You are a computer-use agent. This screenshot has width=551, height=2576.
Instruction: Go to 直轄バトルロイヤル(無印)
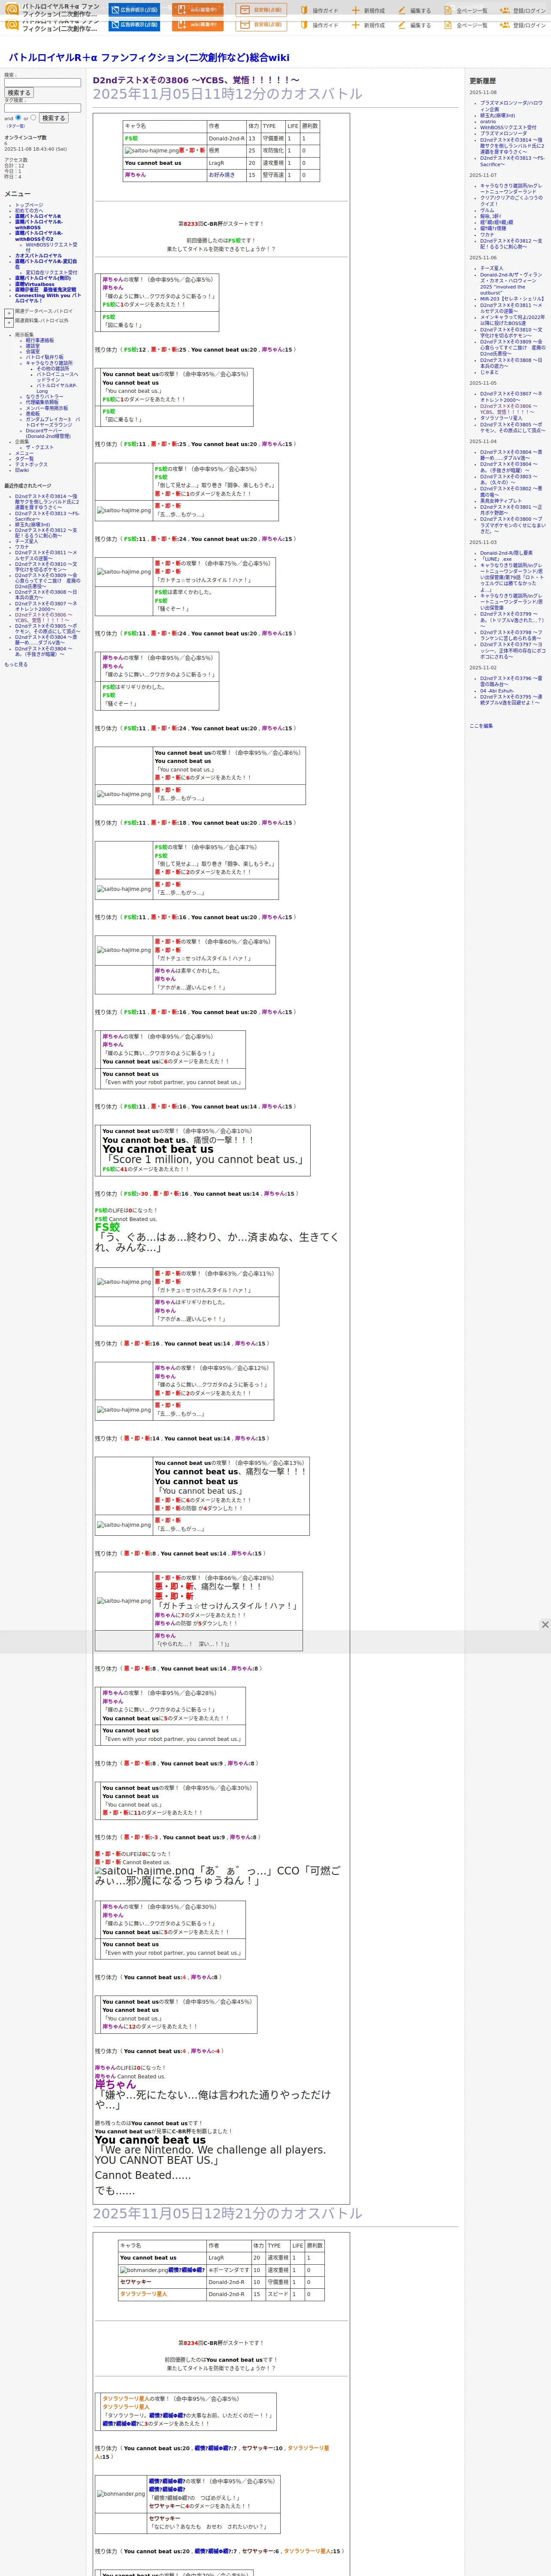[43, 279]
